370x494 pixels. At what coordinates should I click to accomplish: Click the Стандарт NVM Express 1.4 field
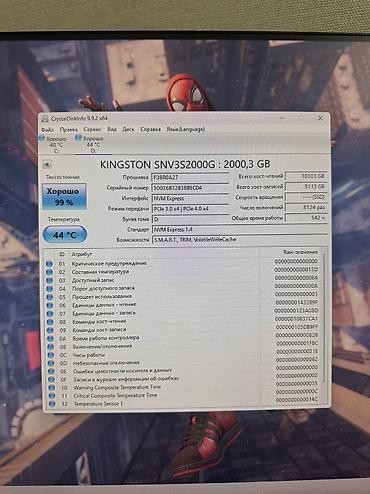pyautogui.click(x=240, y=229)
